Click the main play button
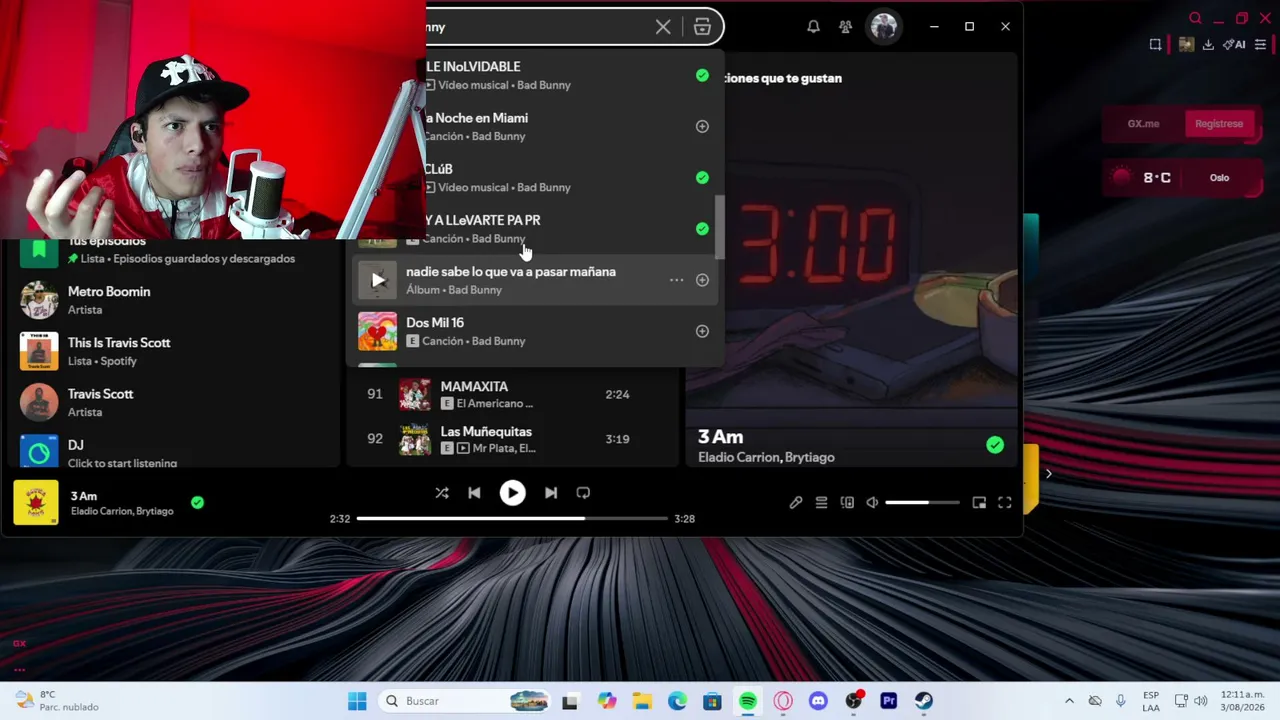This screenshot has width=1280, height=720. 512,493
